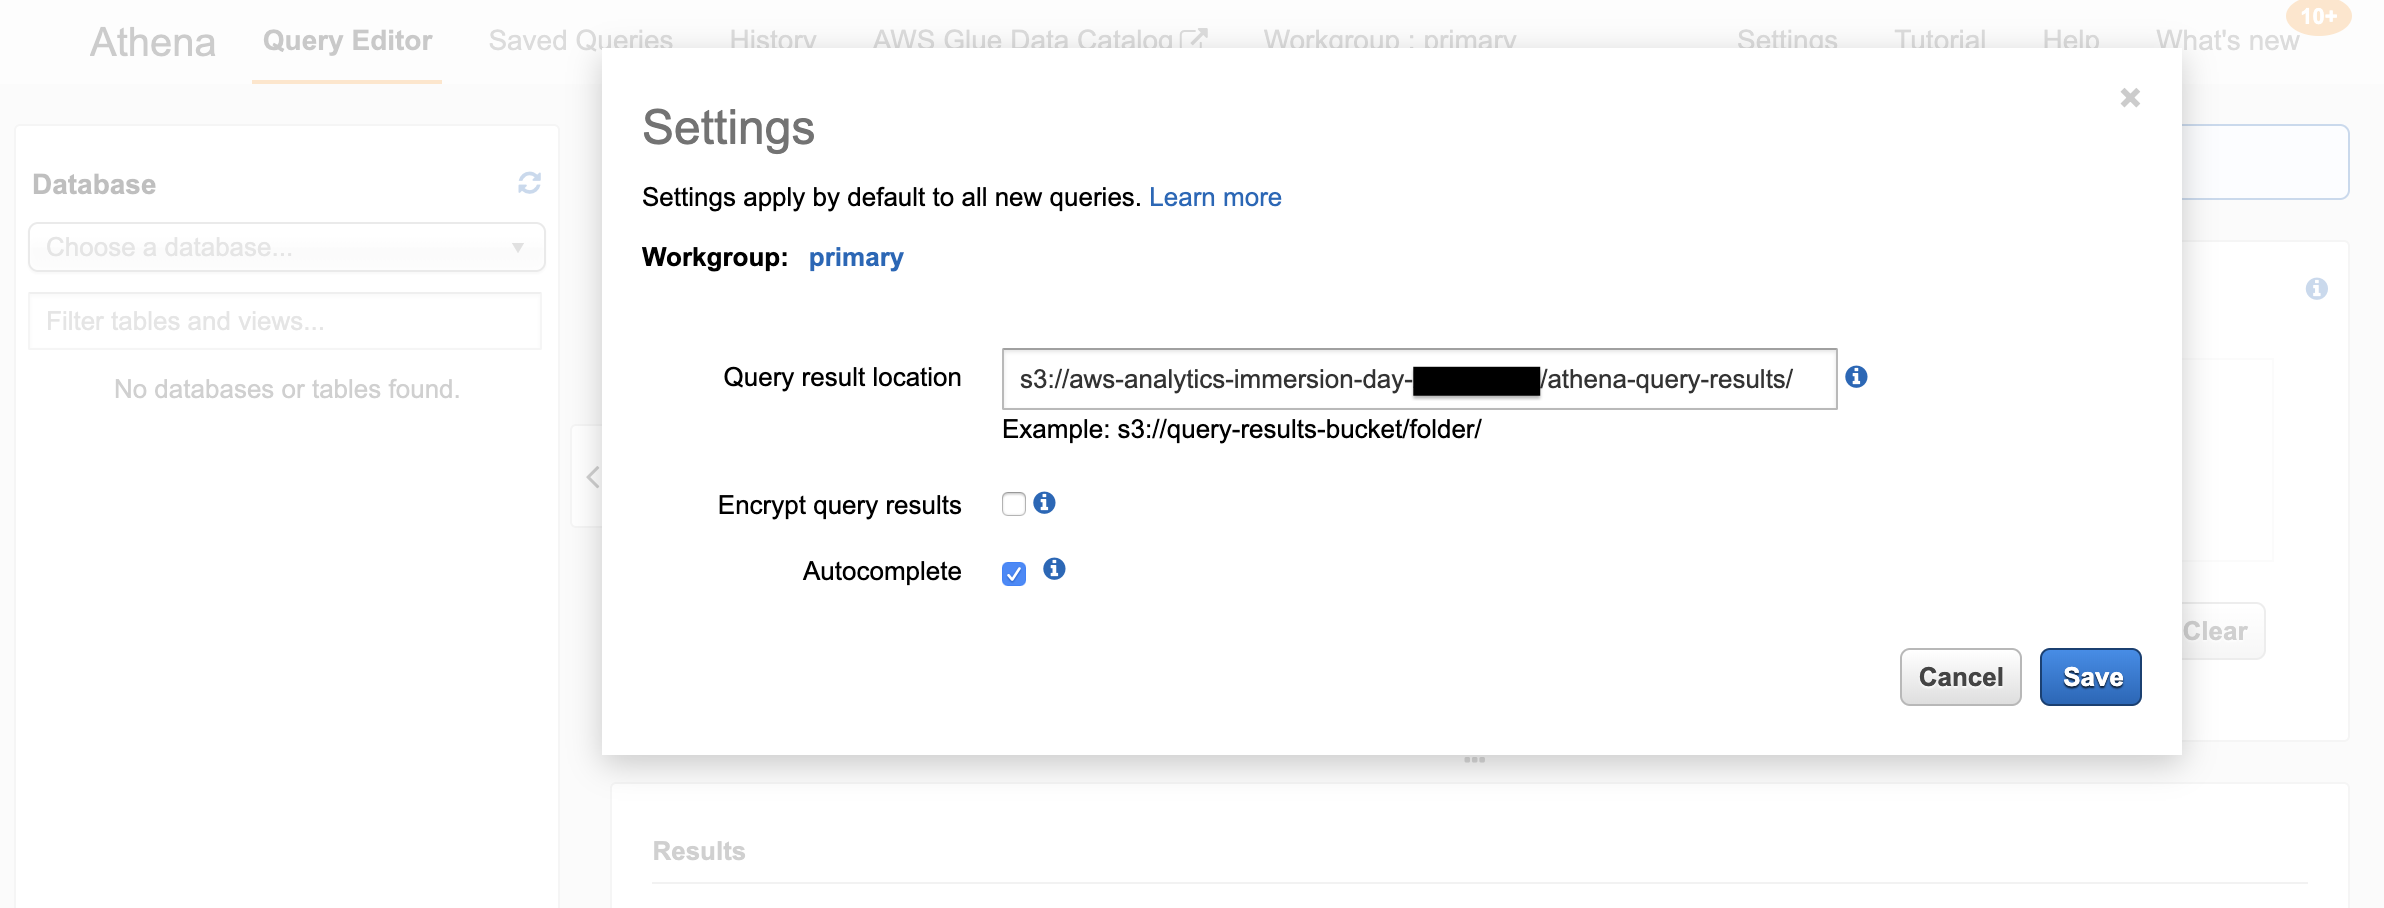Switch to the Query Editor tab

pos(347,41)
